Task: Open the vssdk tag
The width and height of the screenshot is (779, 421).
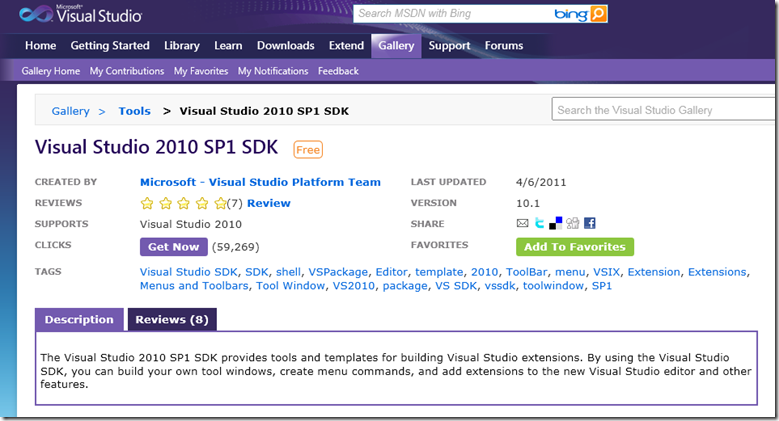Action: click(x=500, y=286)
